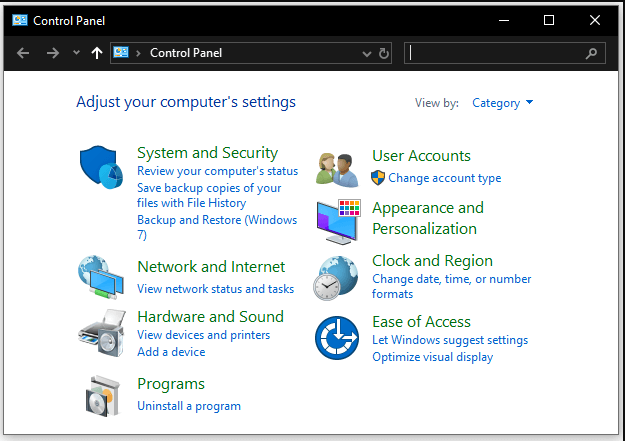Click the Network and Internet globe icon
625x441 pixels.
100,277
